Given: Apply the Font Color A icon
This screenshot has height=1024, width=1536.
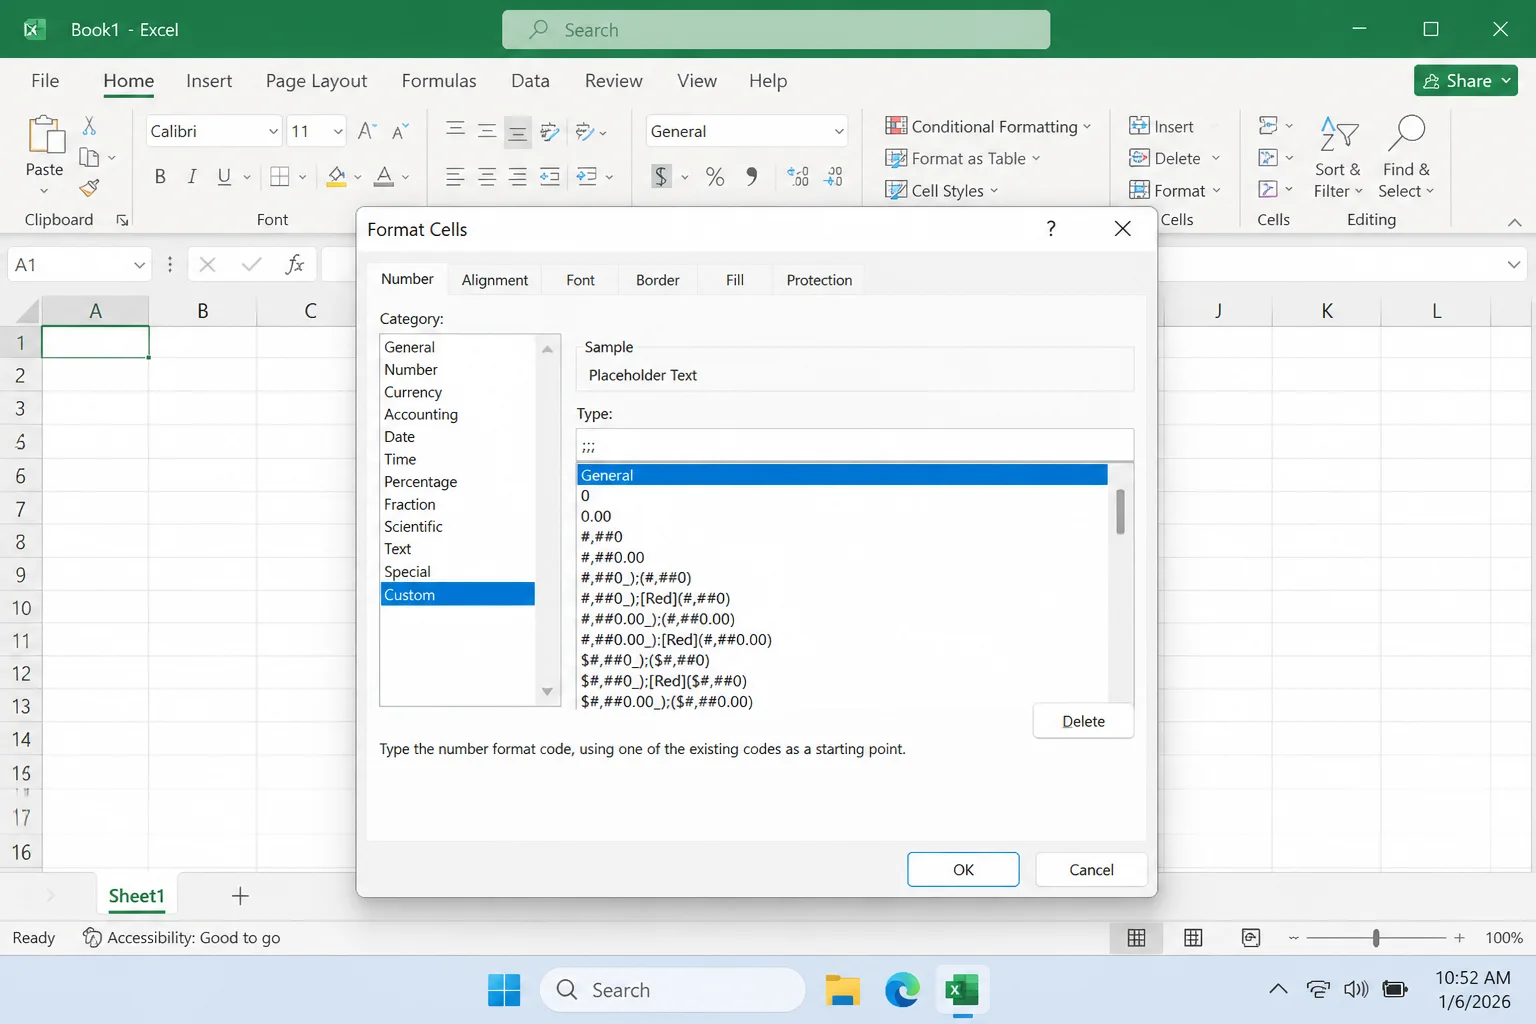Looking at the screenshot, I should (384, 177).
